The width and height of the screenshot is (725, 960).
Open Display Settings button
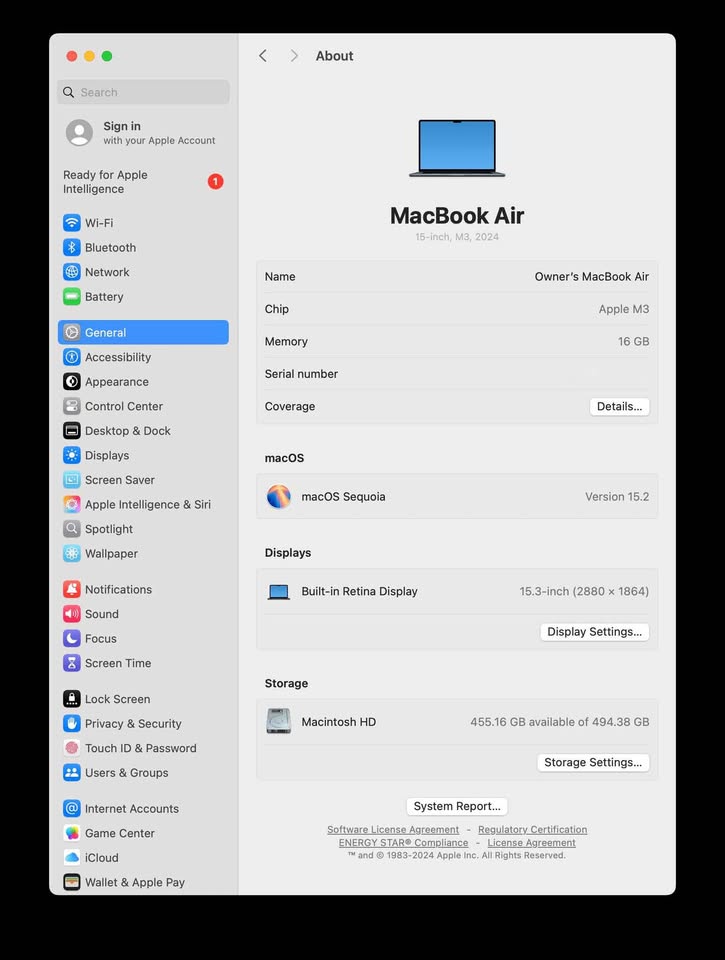(x=594, y=632)
